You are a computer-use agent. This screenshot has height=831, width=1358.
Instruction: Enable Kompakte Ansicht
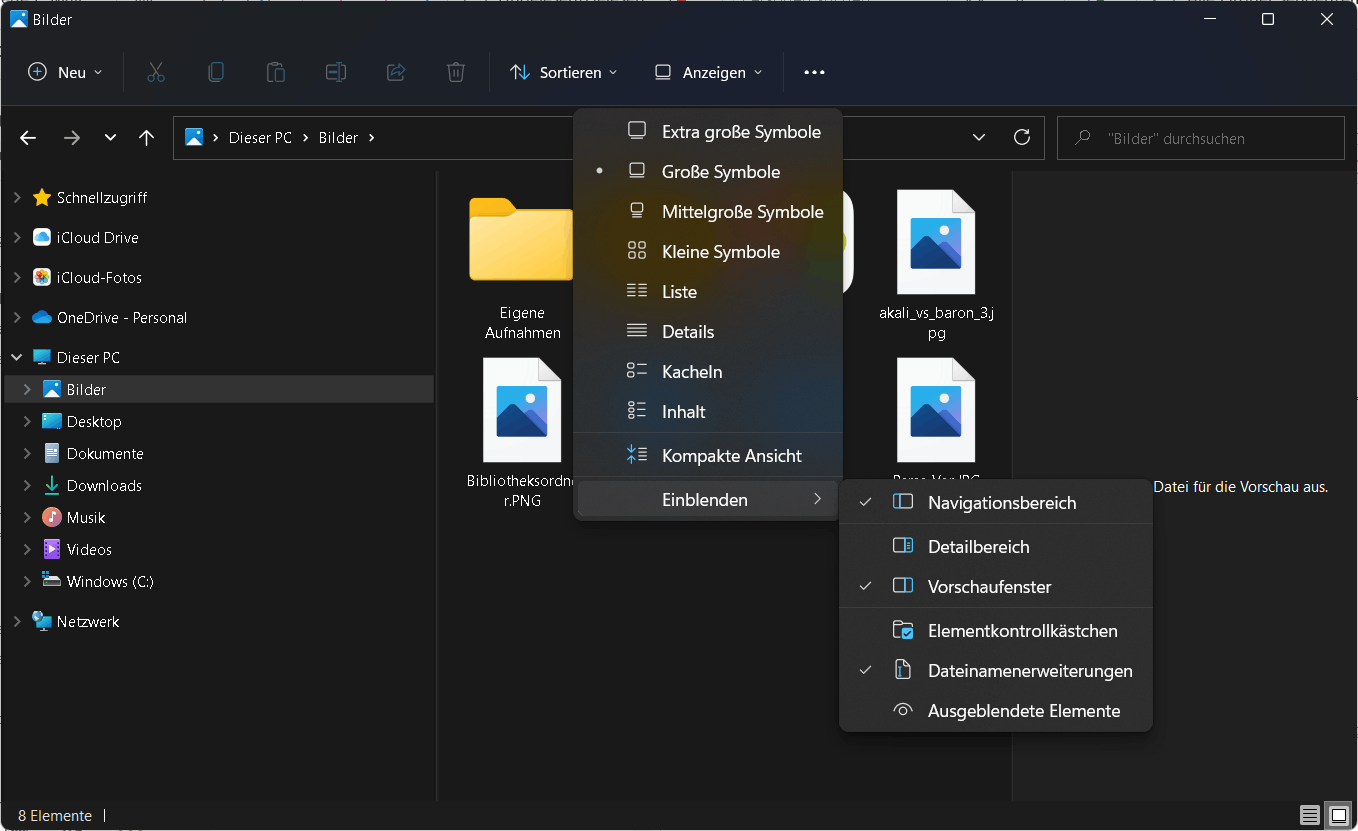[708, 456]
